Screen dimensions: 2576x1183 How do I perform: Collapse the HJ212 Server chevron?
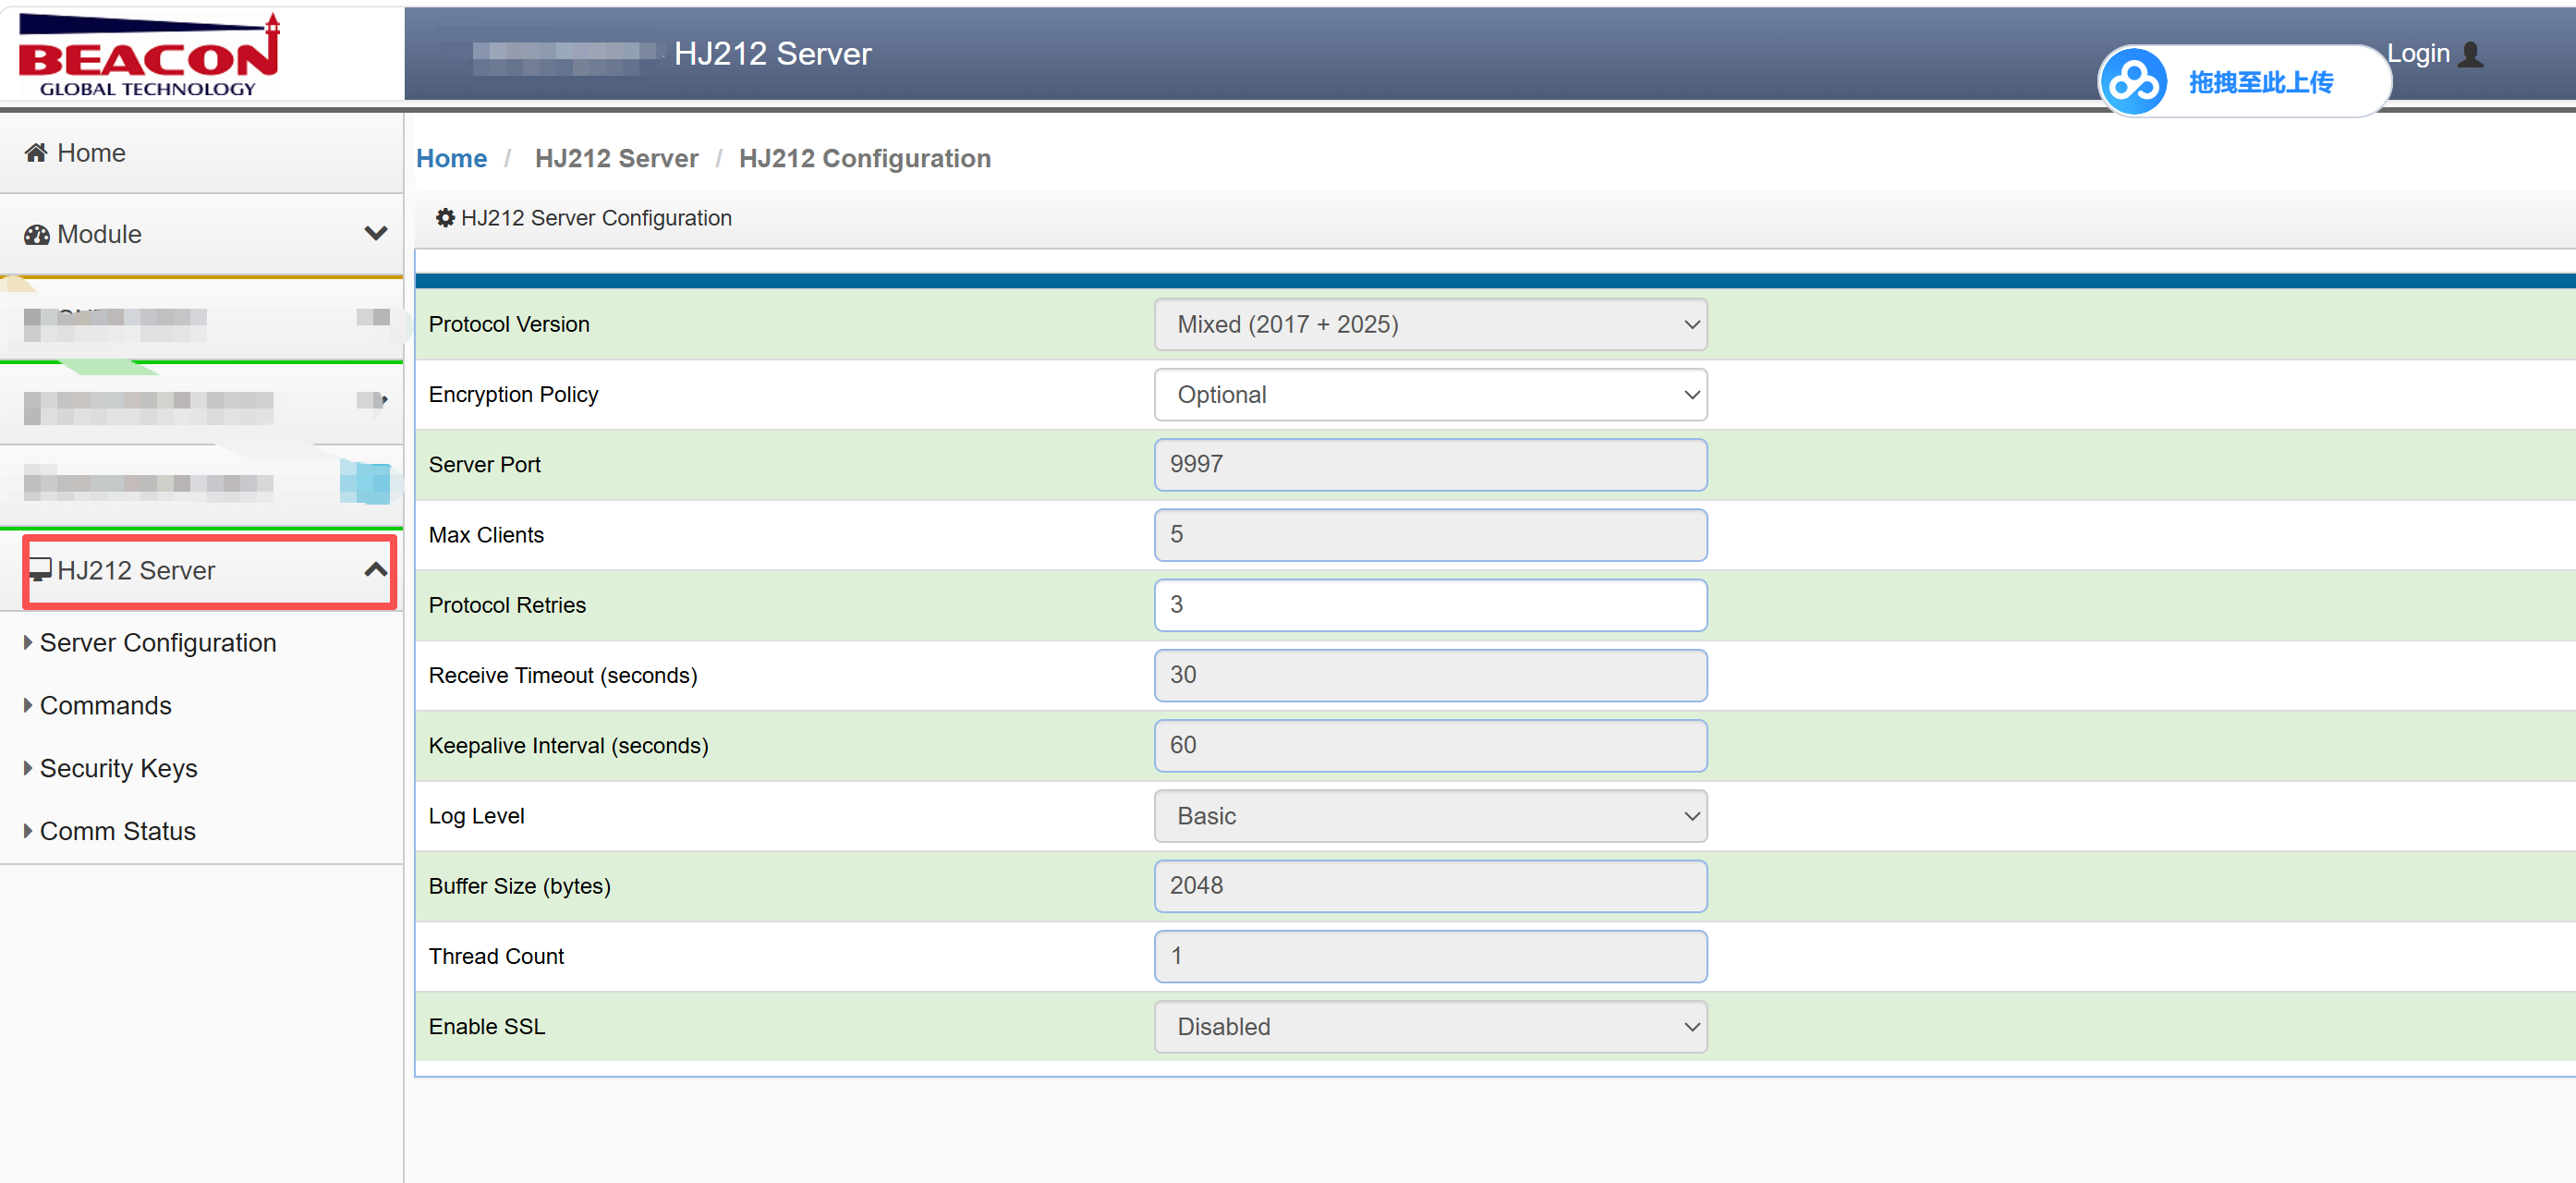376,569
